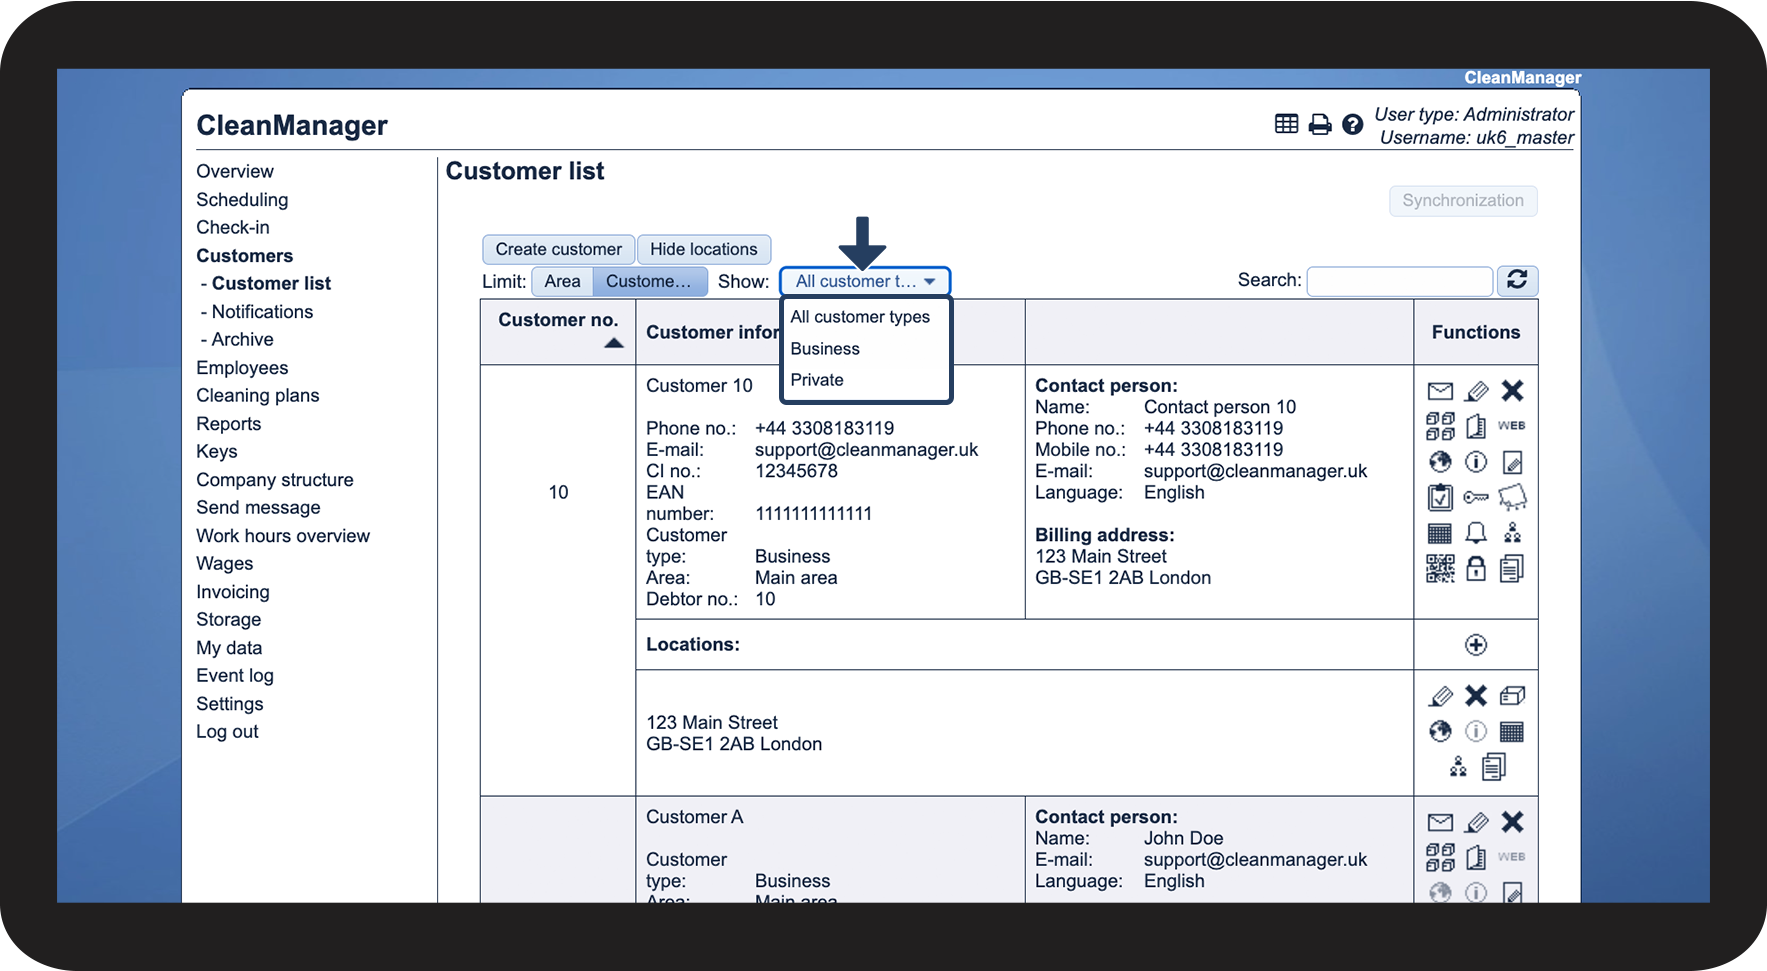Click the padlock icon for Customer 10

(1476, 569)
